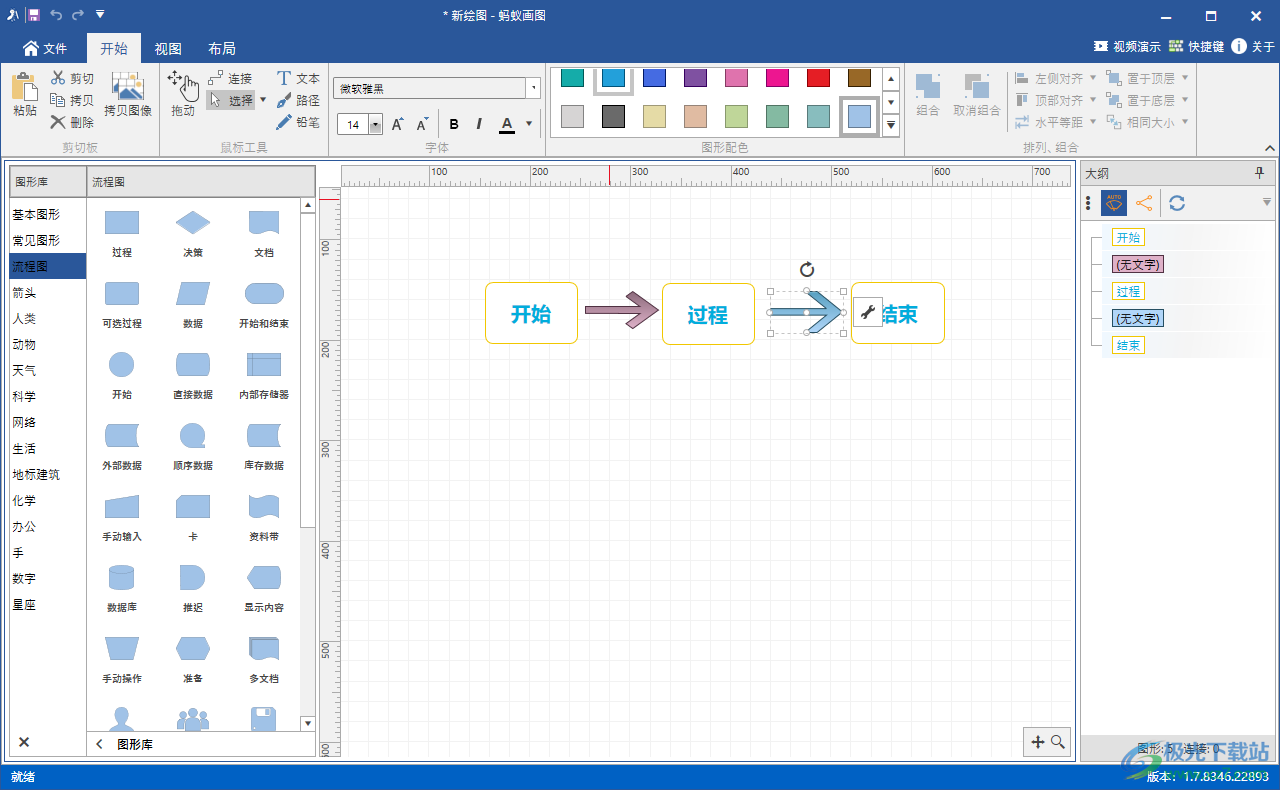The image size is (1280, 790).
Task: Open the File (文件) tab
Action: click(44, 48)
